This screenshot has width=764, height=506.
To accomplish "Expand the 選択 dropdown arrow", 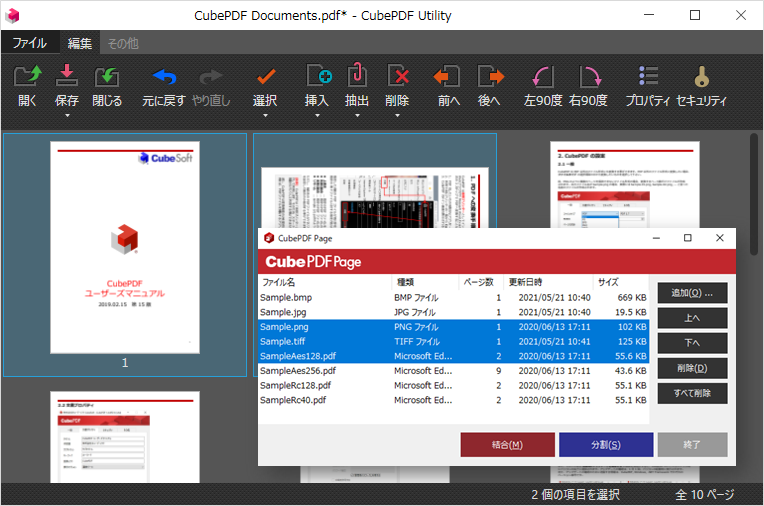I will click(266, 116).
